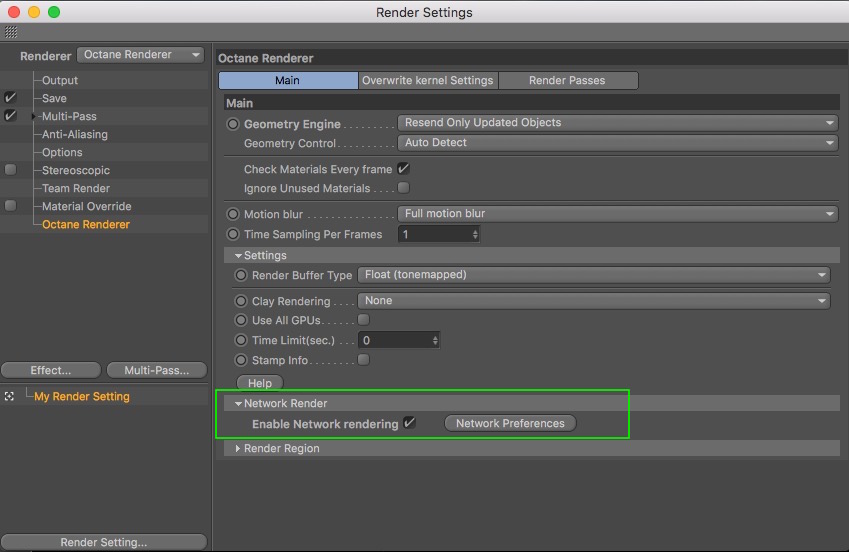Screen dimensions: 849x552
Task: Select Save in the settings tree
Action: point(54,98)
